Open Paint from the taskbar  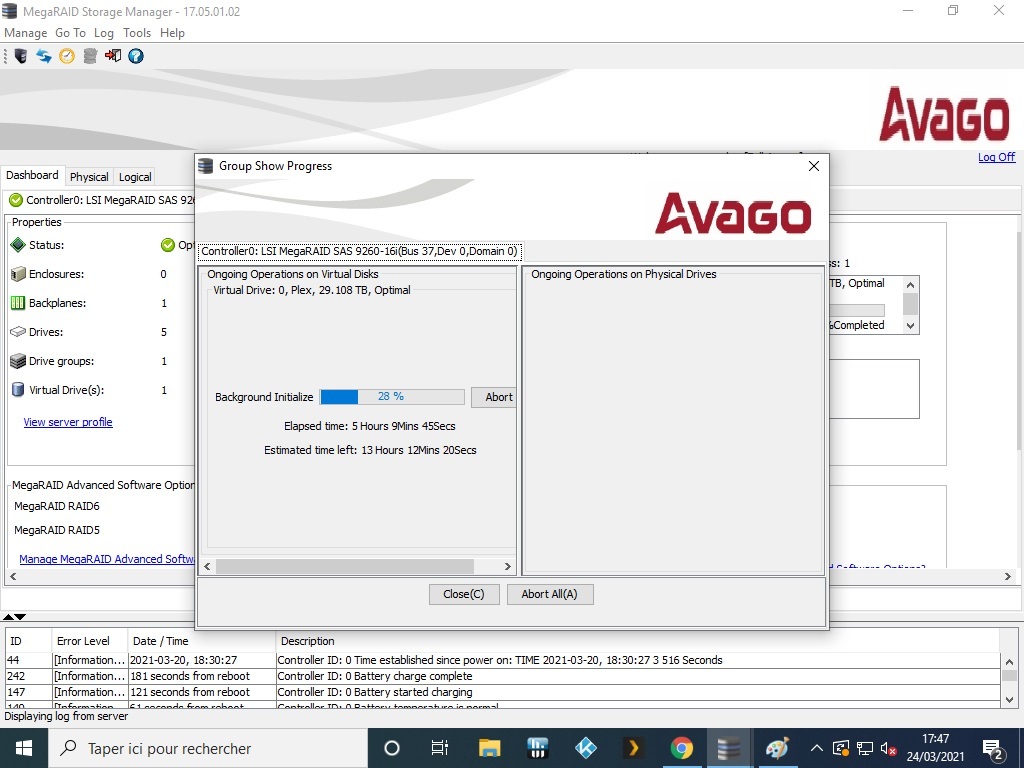(777, 748)
